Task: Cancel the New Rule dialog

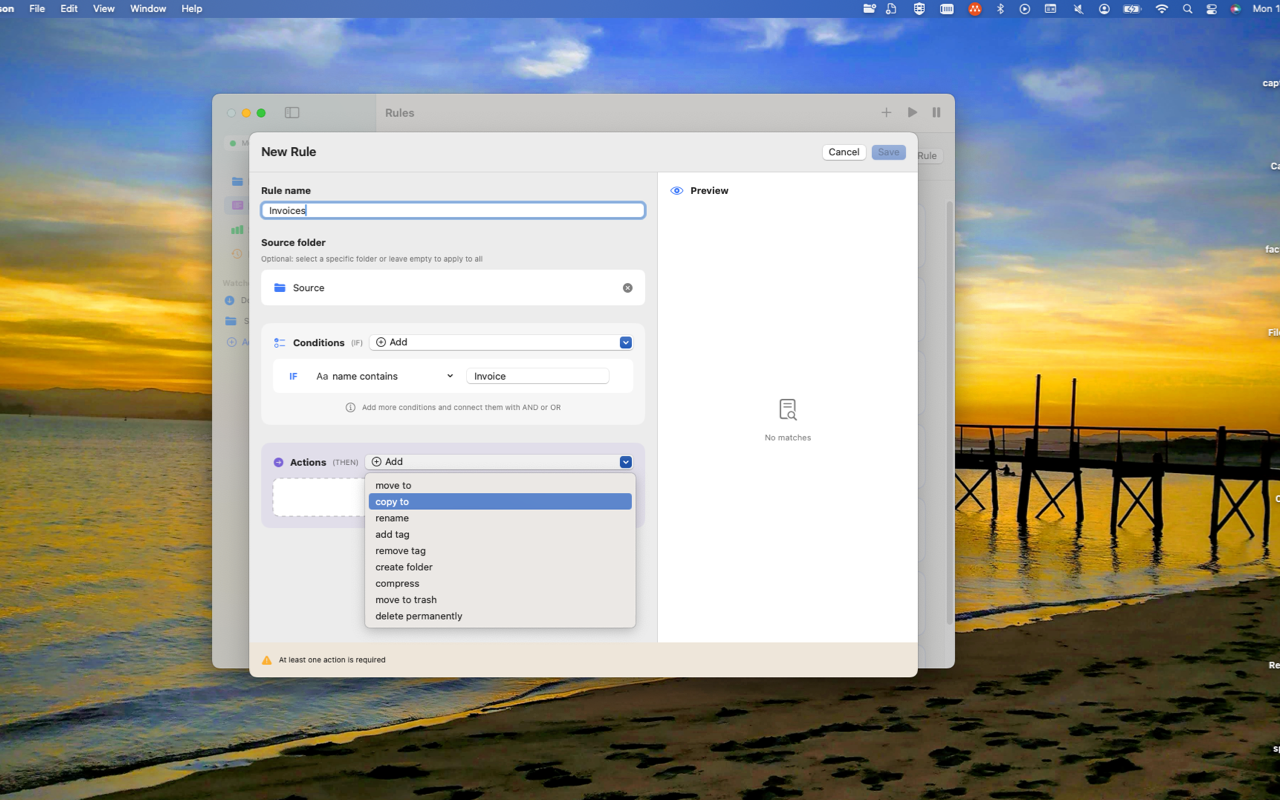Action: tap(843, 151)
